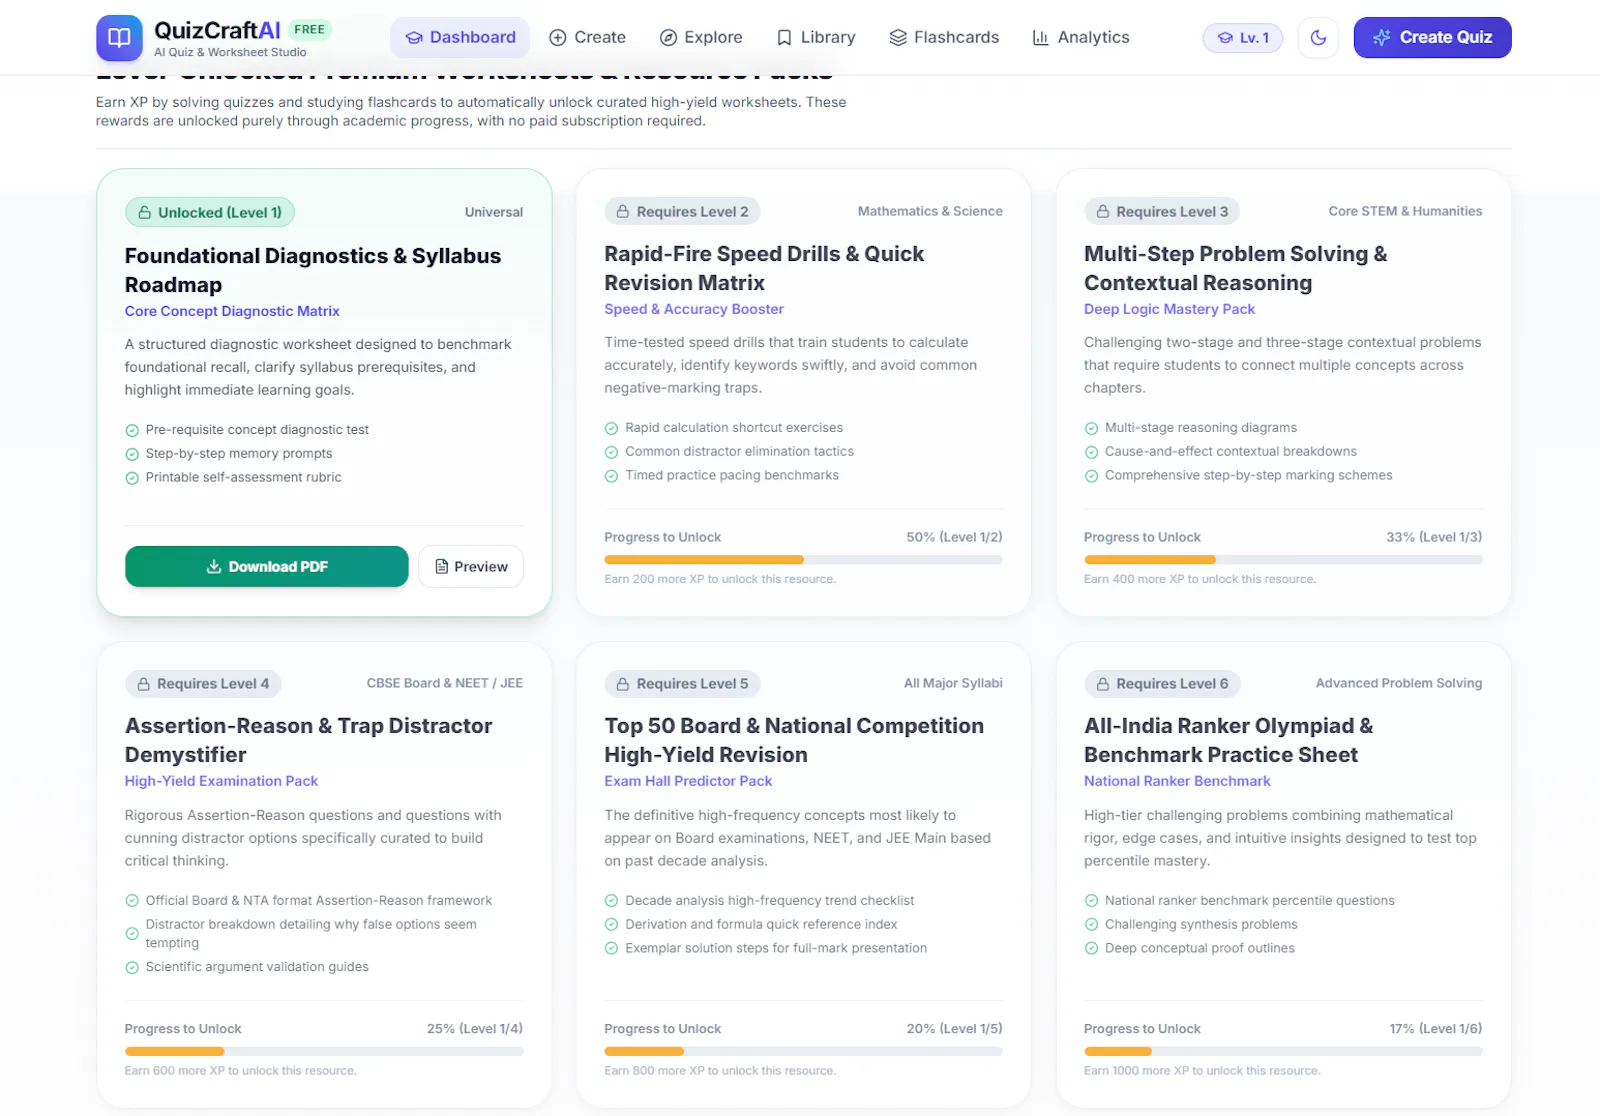This screenshot has width=1600, height=1116.
Task: Click the Create Quiz button
Action: pyautogui.click(x=1432, y=38)
